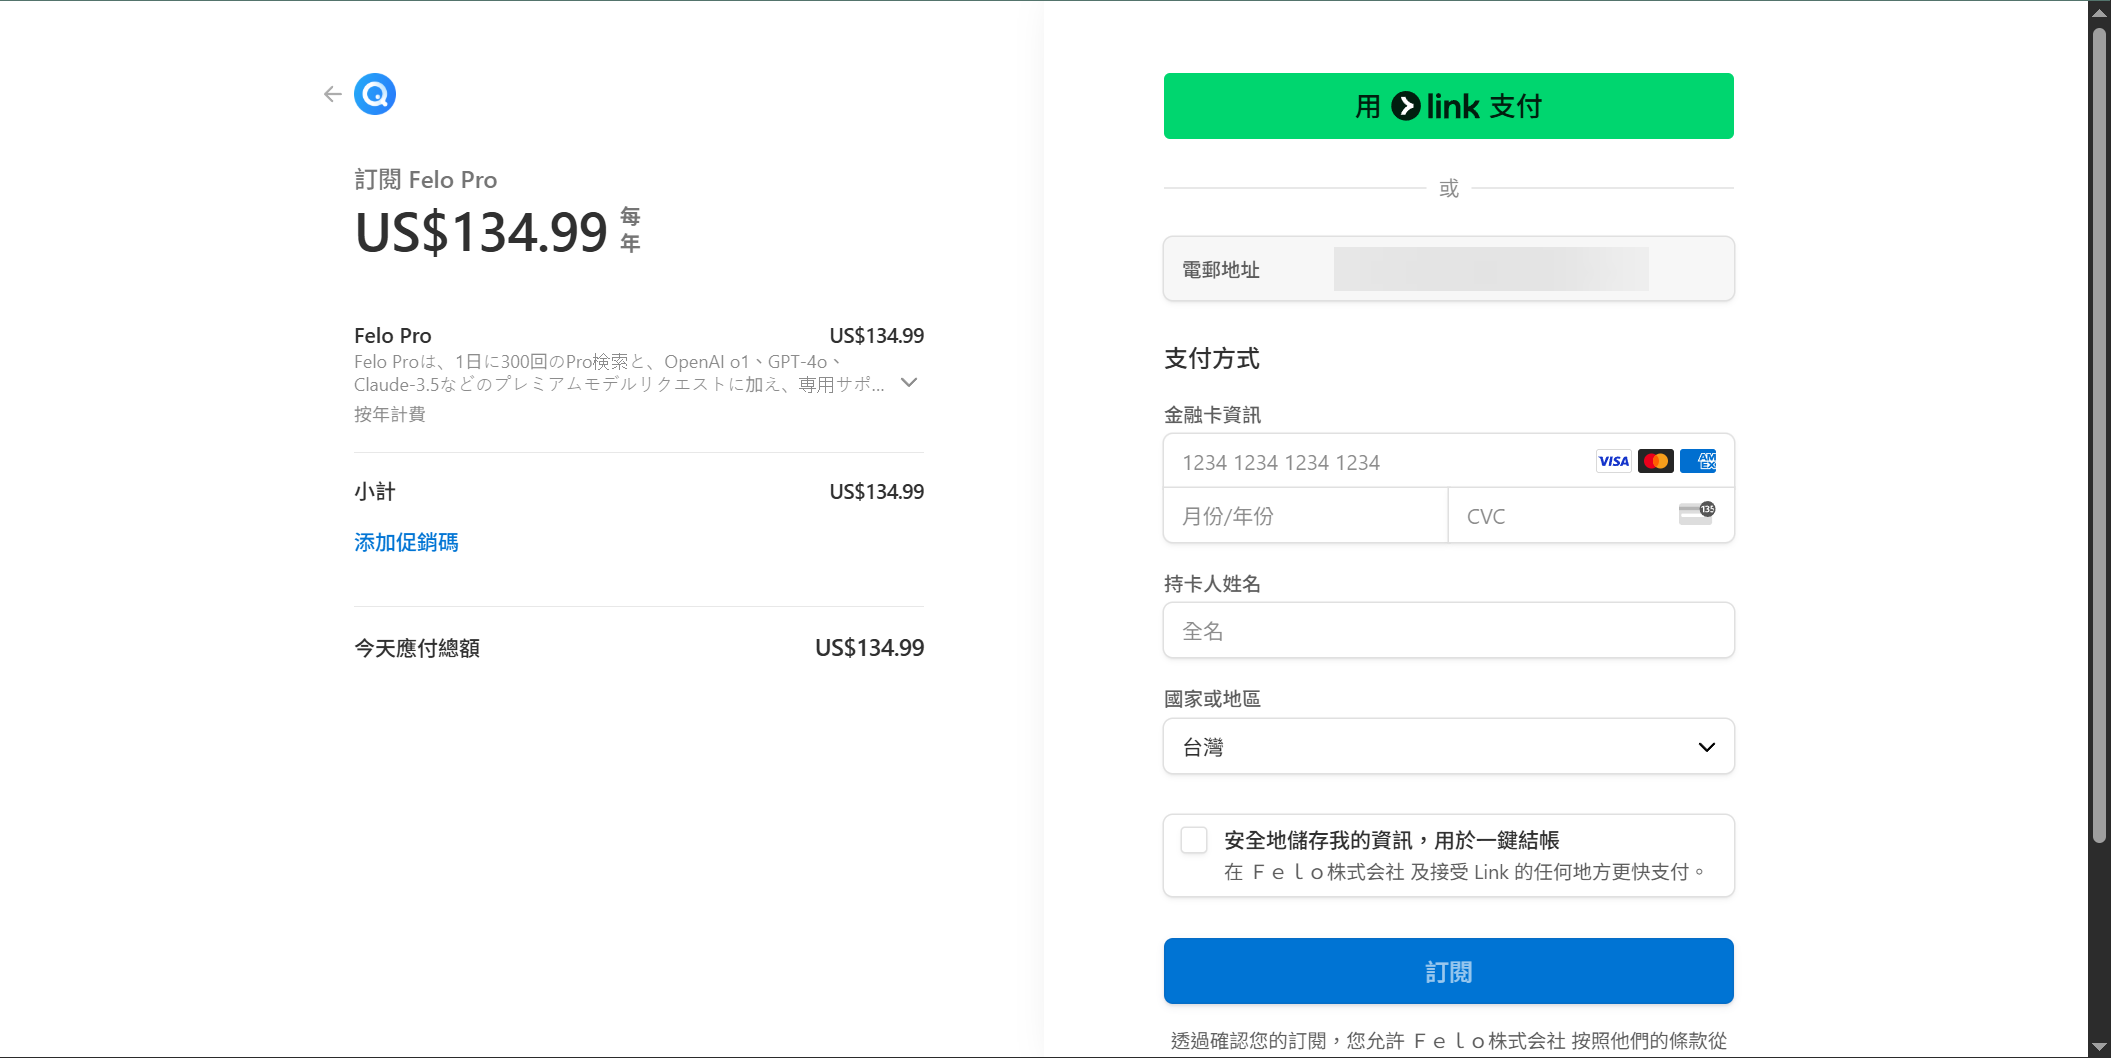Click the CVC card hint icon
Screen dimensions: 2111x1058
pos(1696,514)
